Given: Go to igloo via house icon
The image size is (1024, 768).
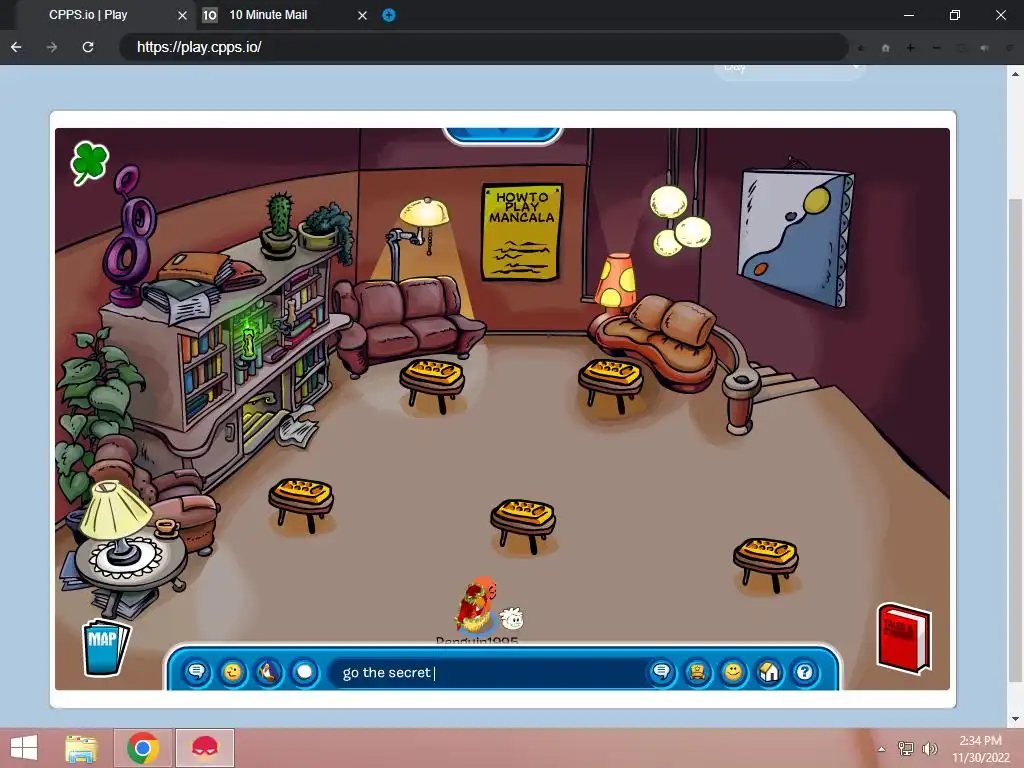Looking at the screenshot, I should click(769, 672).
